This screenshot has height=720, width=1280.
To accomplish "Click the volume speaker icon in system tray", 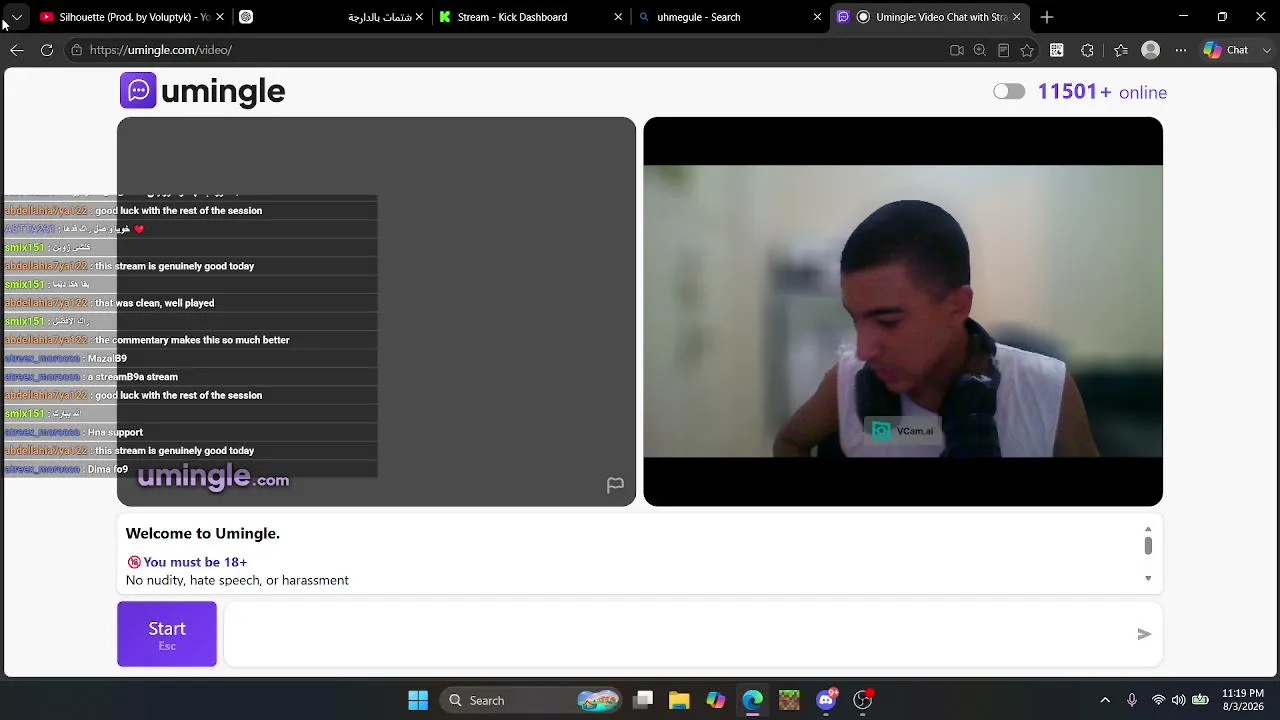I will point(1179,700).
